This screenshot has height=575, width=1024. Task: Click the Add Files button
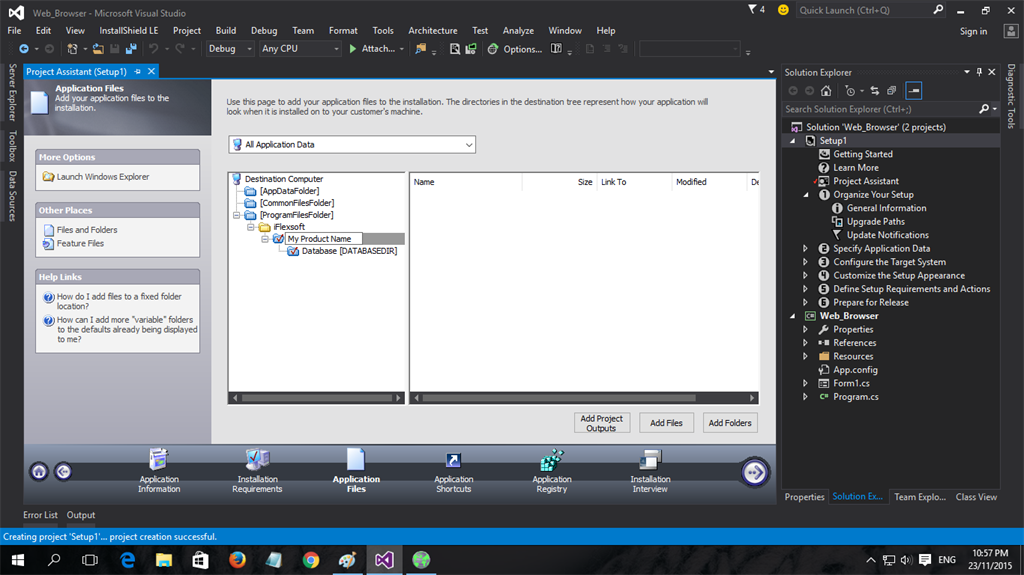666,423
